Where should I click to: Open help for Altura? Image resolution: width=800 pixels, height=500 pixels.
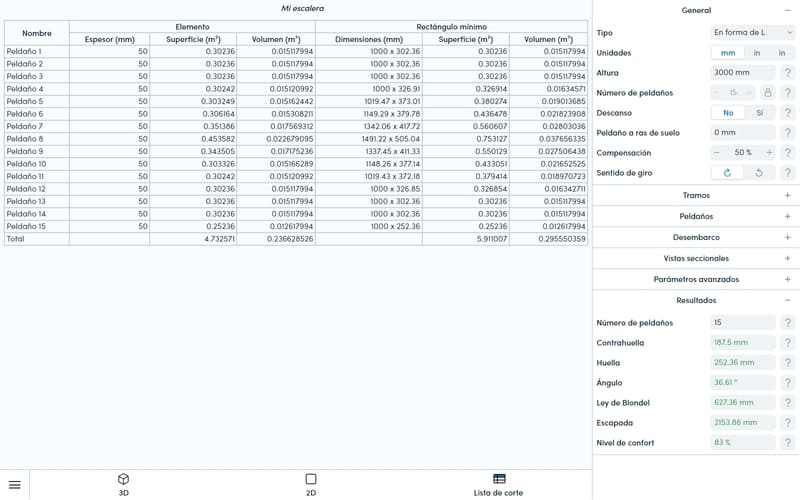click(788, 72)
